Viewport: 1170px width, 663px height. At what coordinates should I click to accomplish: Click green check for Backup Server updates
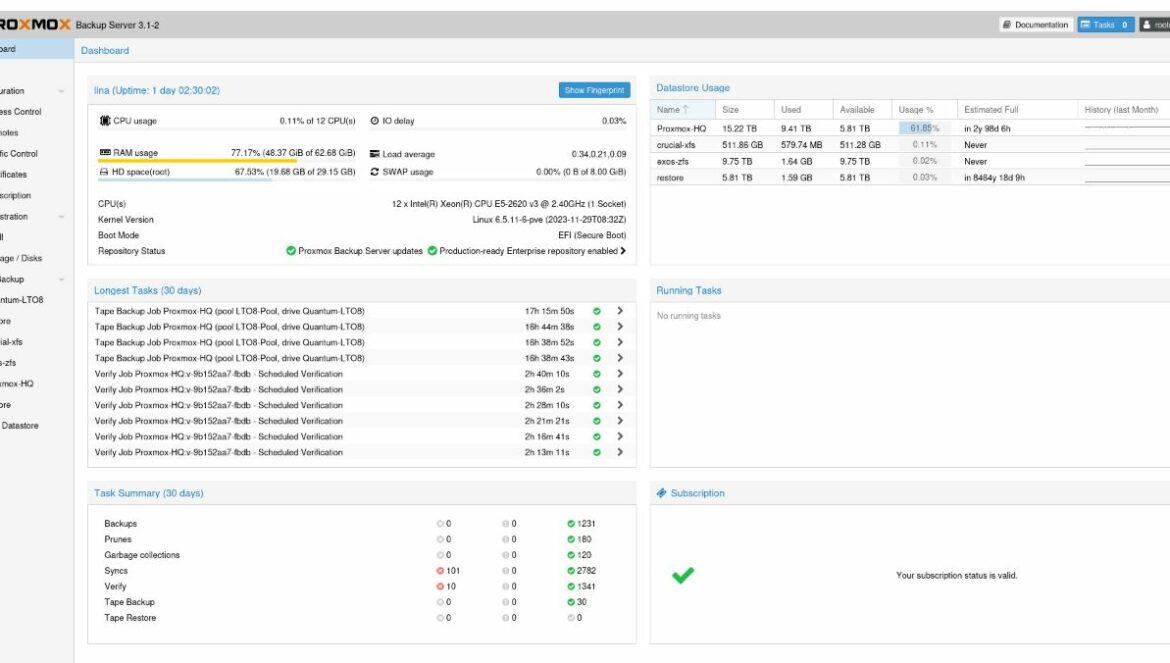click(291, 251)
